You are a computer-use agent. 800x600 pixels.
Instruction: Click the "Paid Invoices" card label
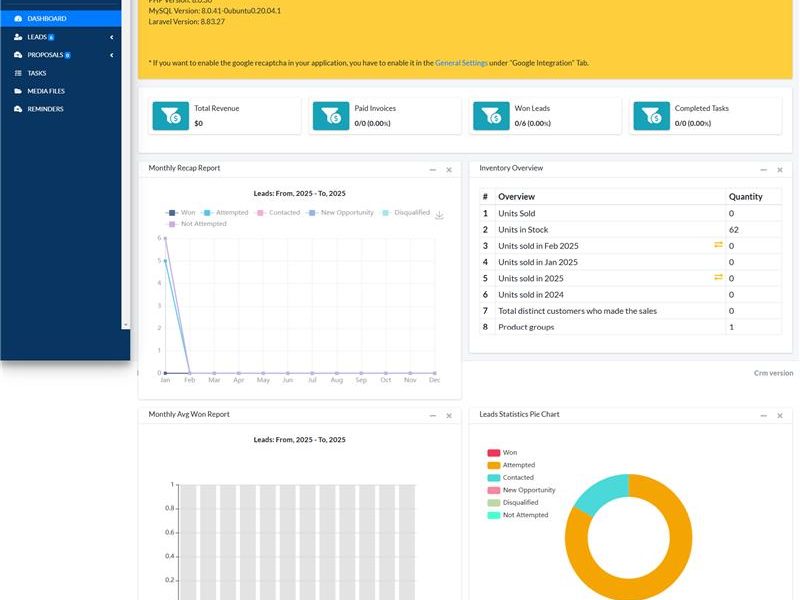coord(375,108)
